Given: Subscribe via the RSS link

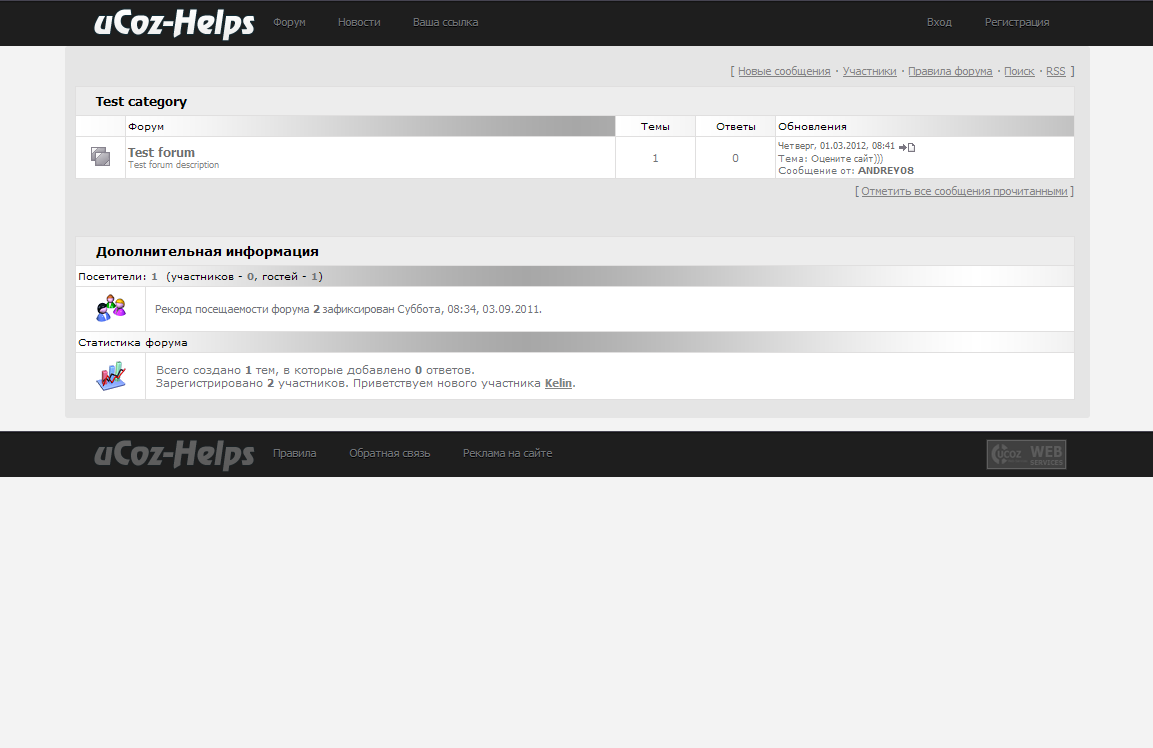Looking at the screenshot, I should tap(1056, 72).
